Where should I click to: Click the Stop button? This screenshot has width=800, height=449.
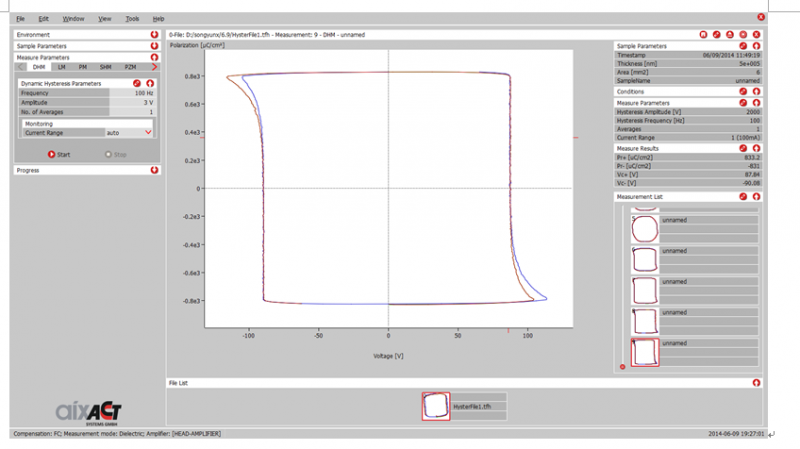pos(116,154)
